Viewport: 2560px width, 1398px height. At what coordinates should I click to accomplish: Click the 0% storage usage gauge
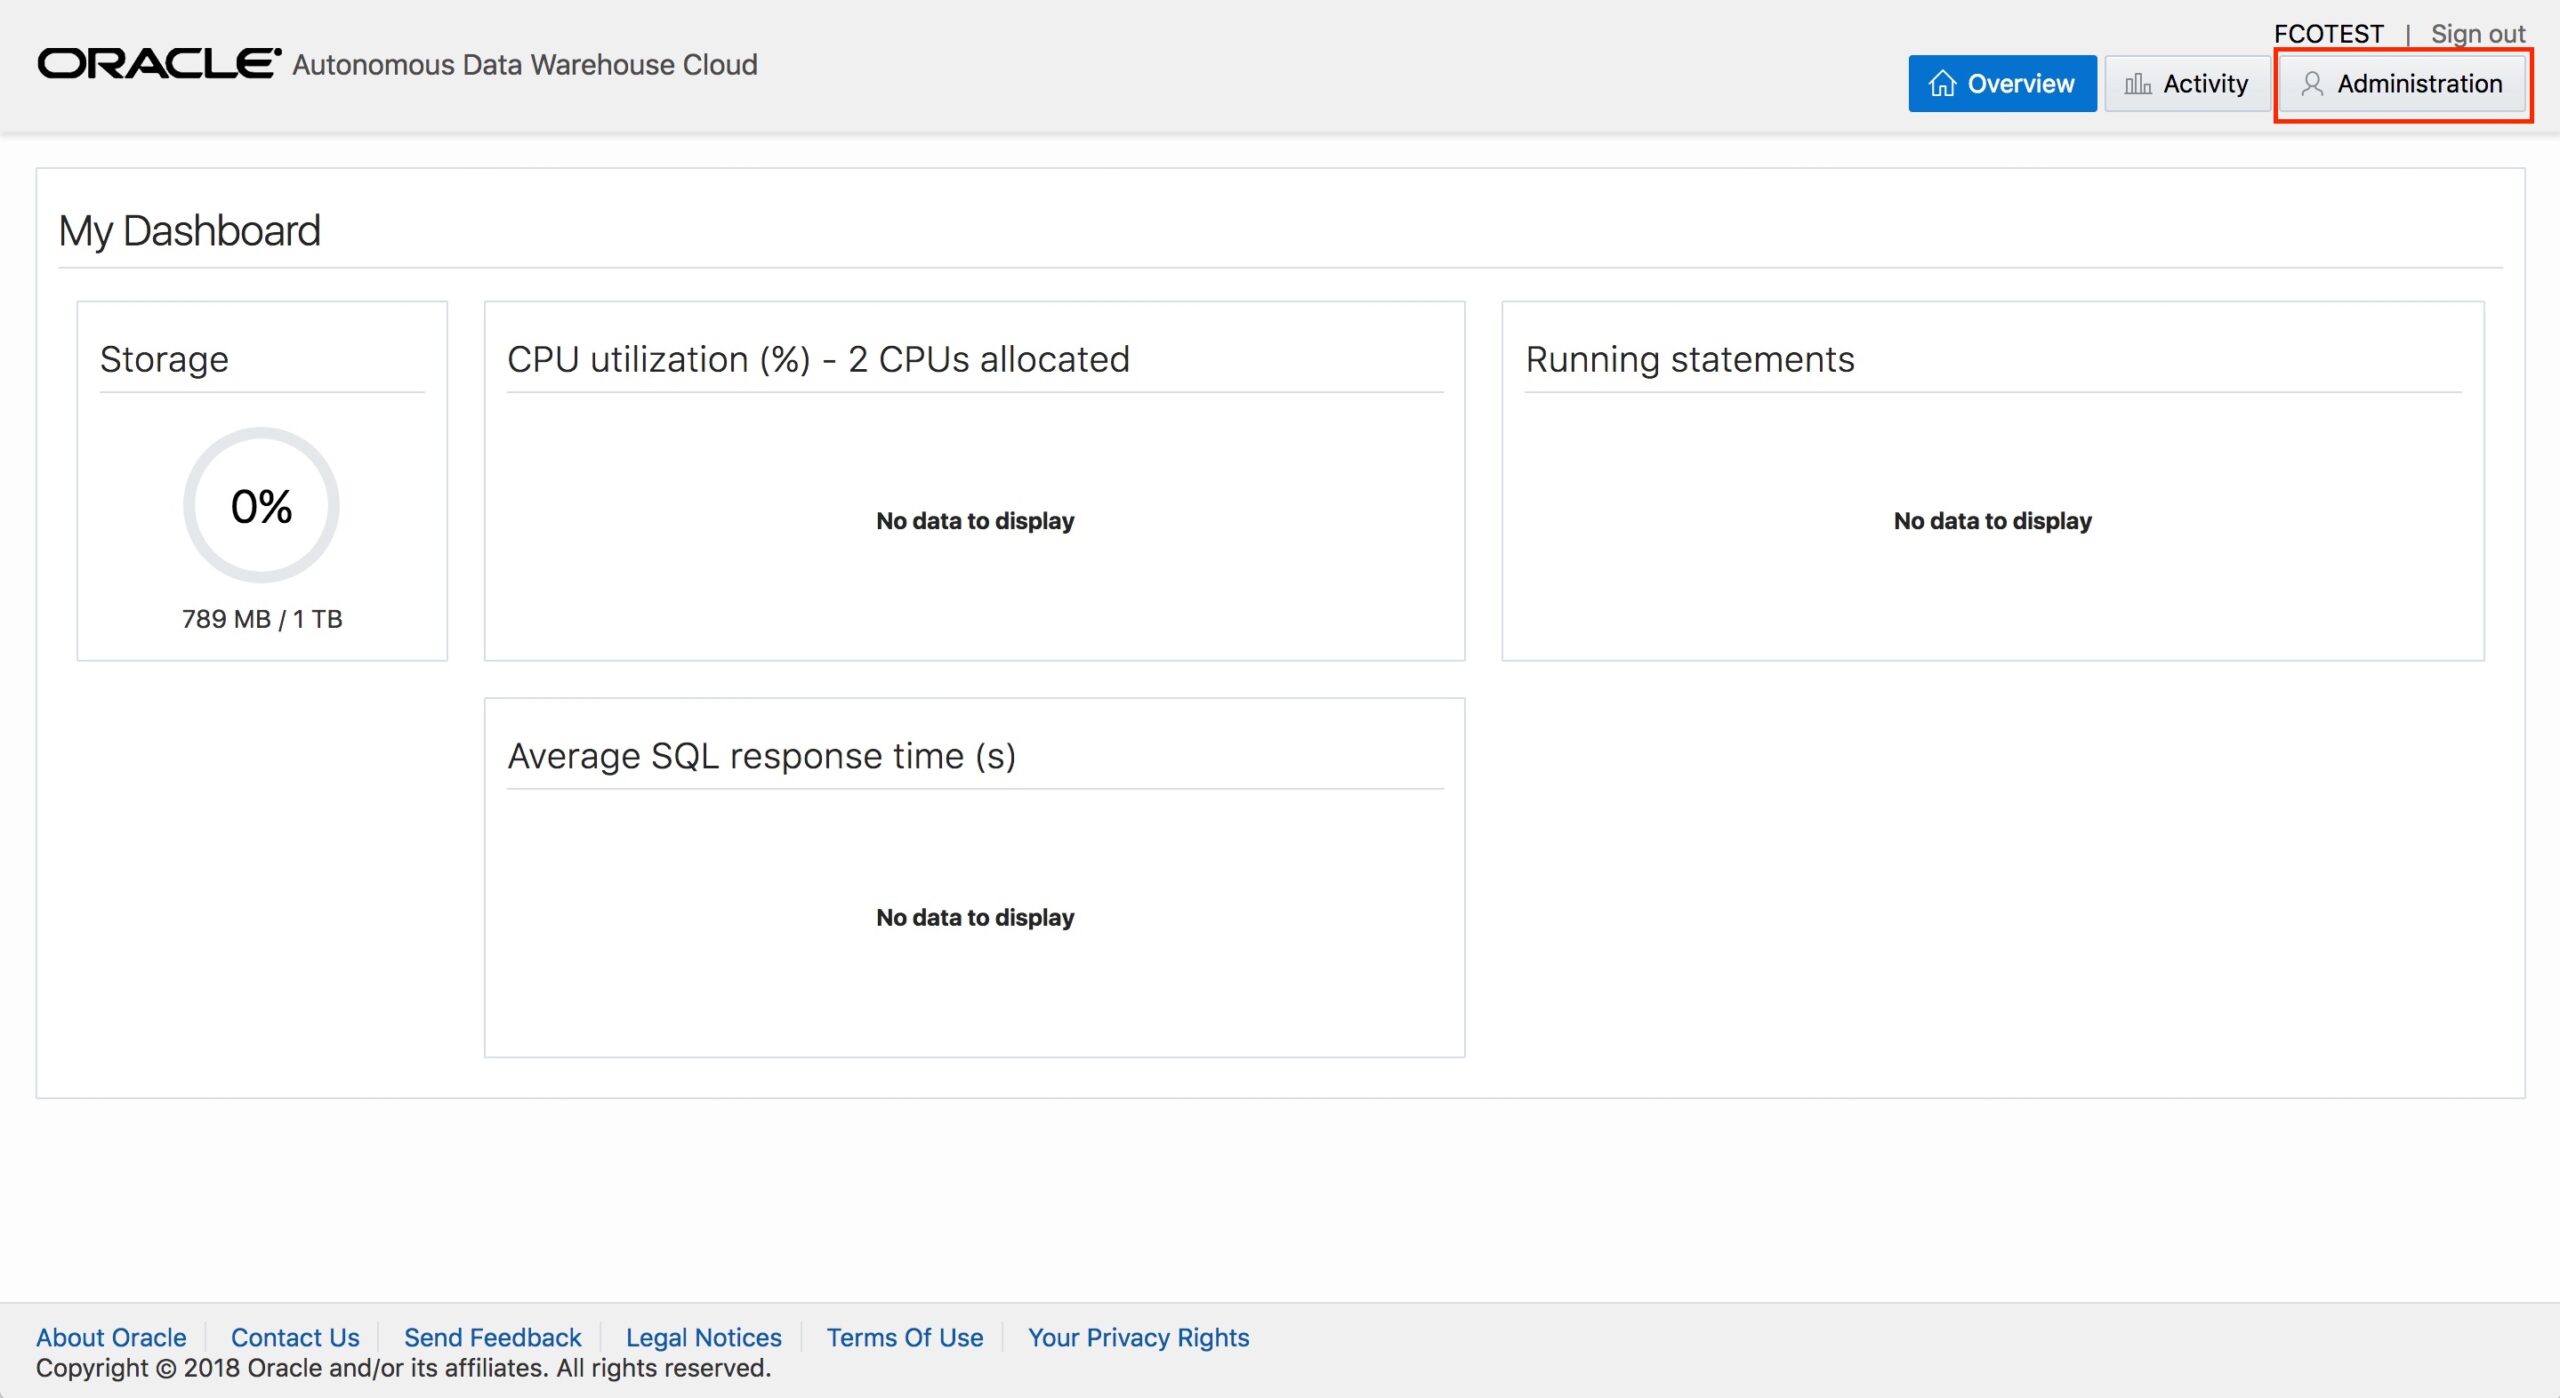pyautogui.click(x=261, y=506)
